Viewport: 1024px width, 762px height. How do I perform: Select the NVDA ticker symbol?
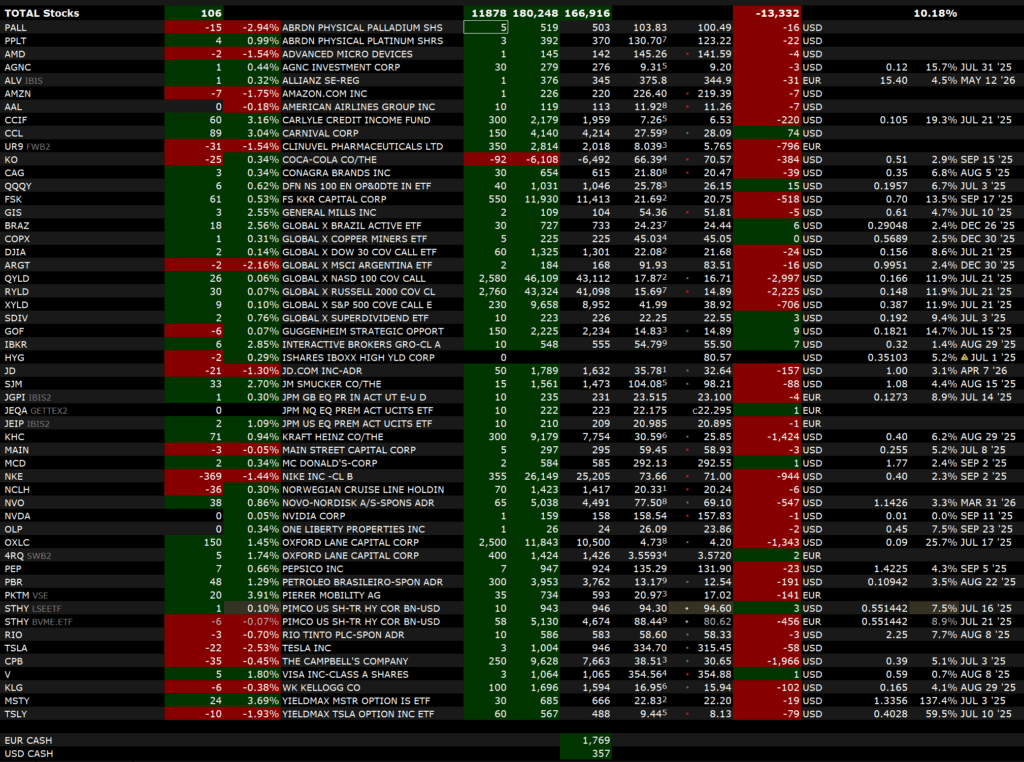click(x=17, y=515)
